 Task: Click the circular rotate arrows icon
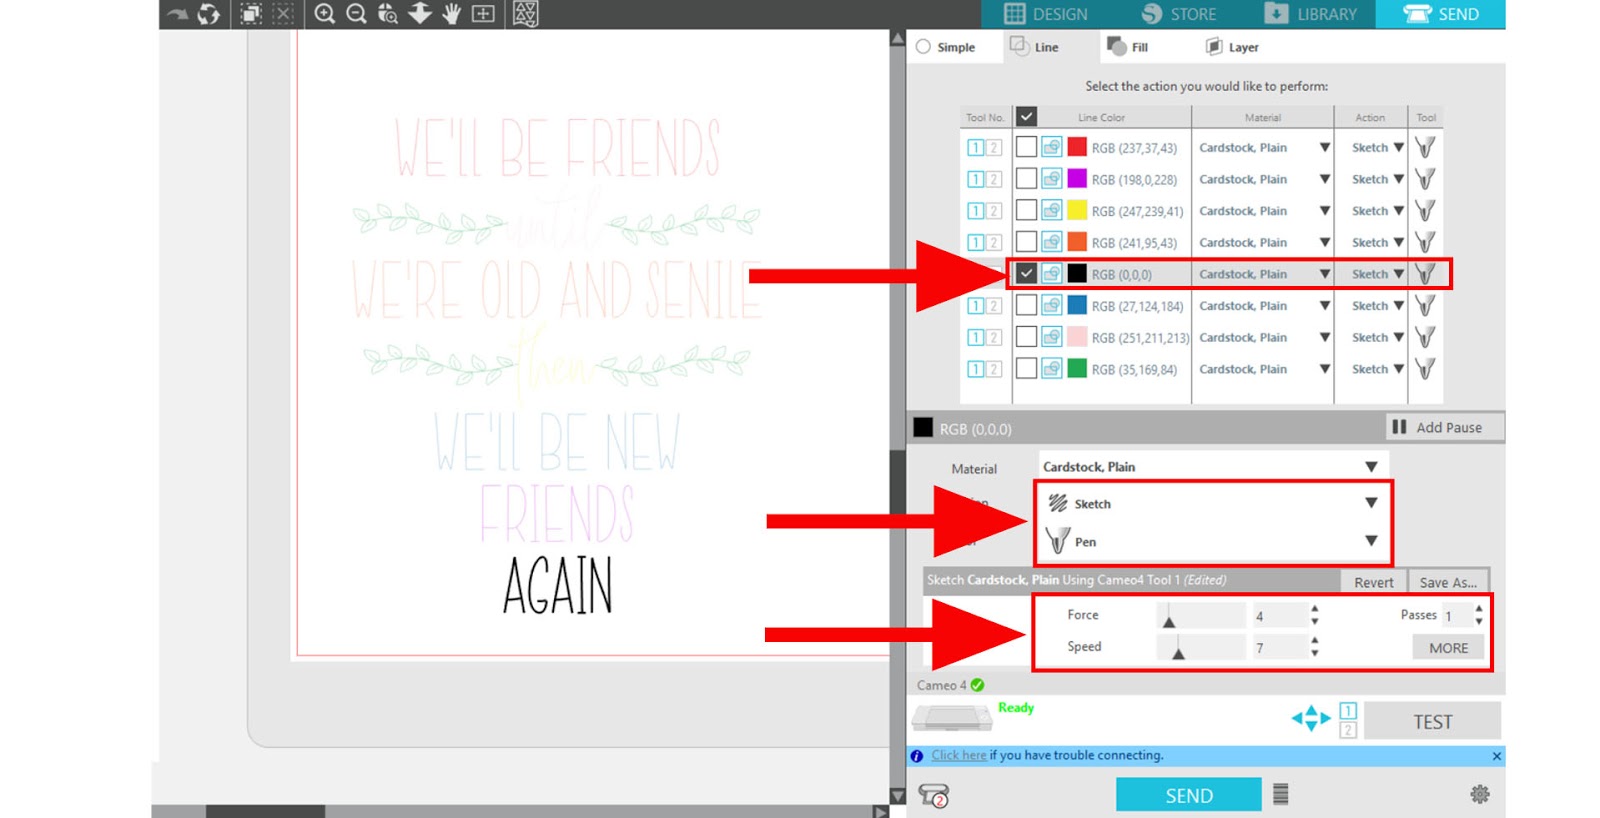tap(208, 14)
